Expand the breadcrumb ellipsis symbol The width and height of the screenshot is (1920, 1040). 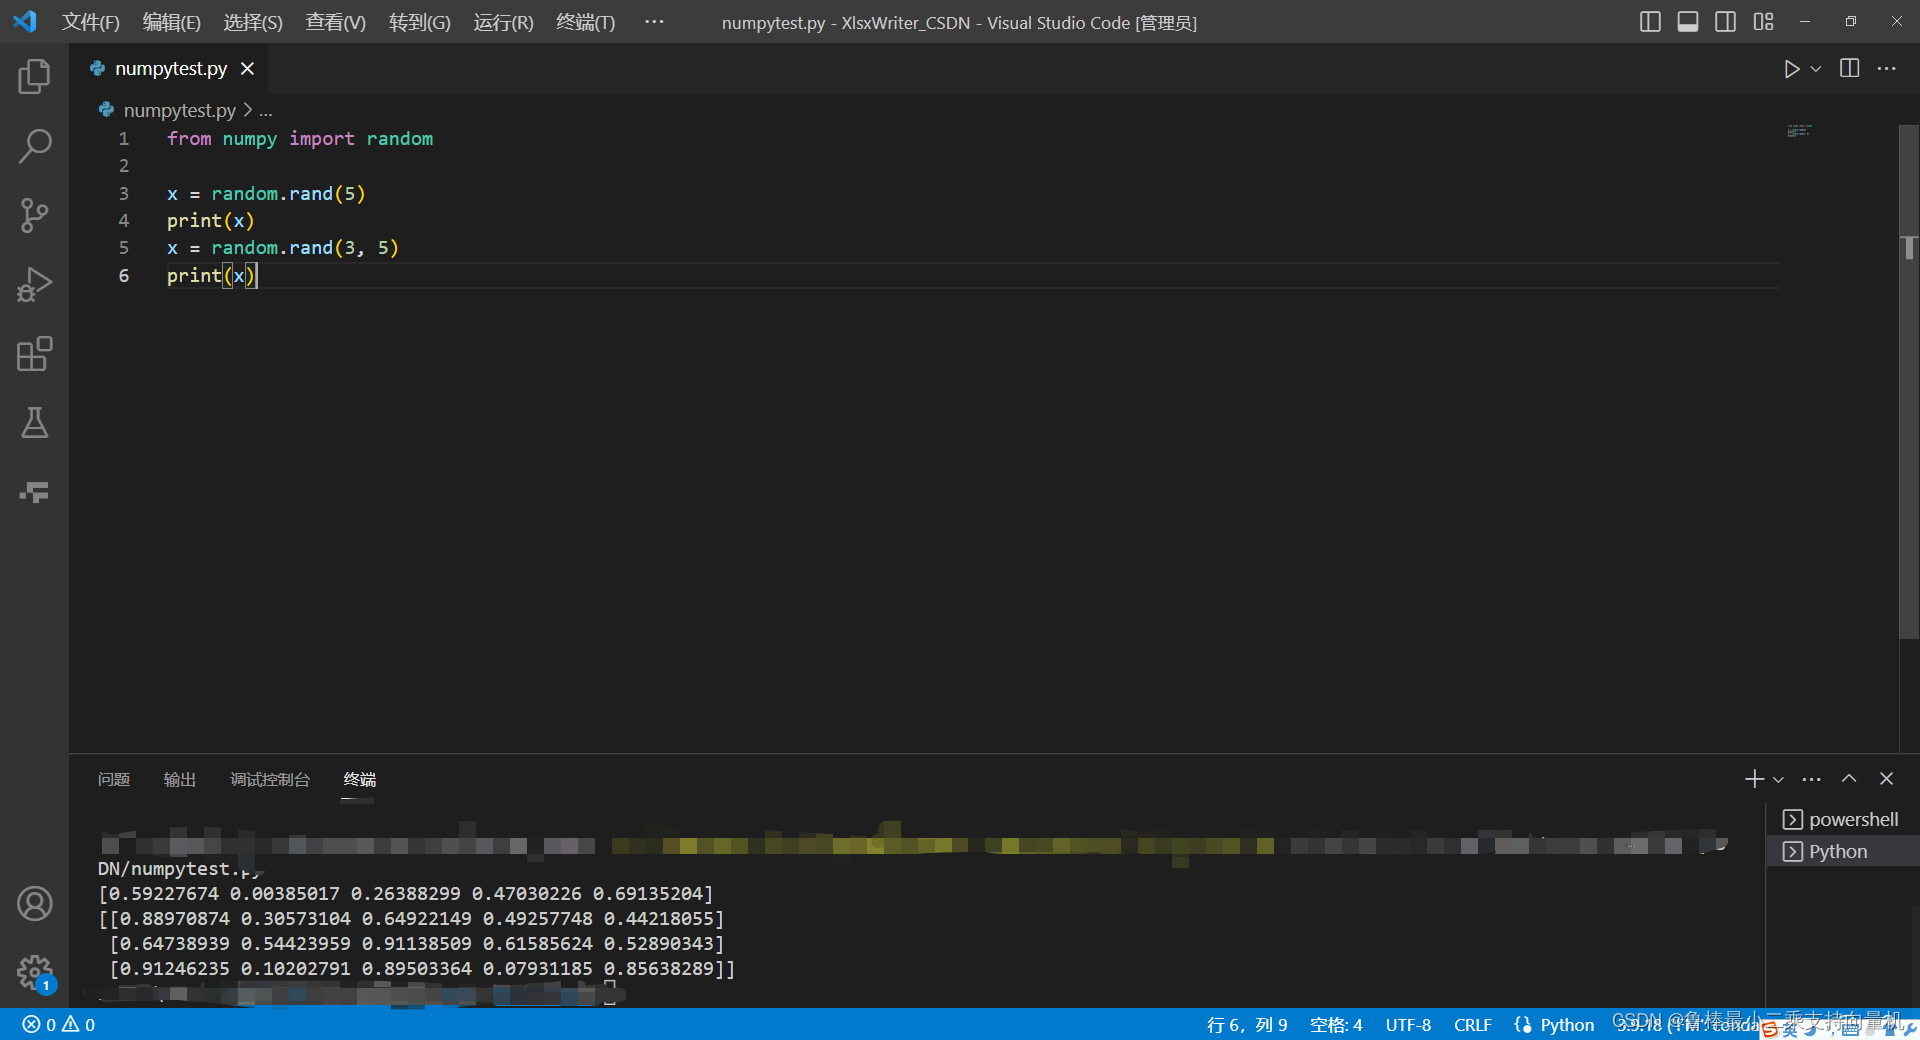coord(266,110)
